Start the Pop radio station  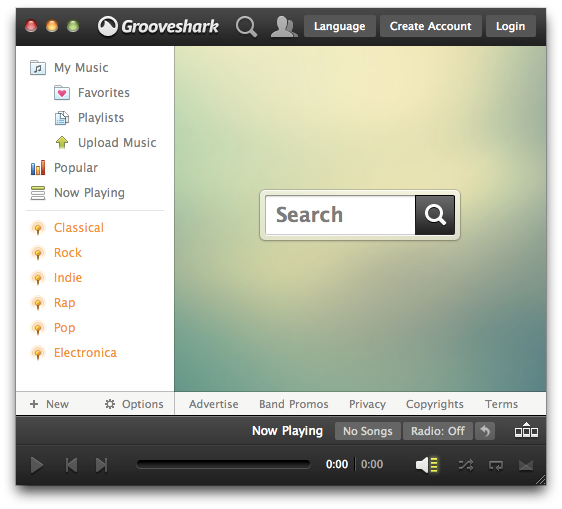(65, 328)
